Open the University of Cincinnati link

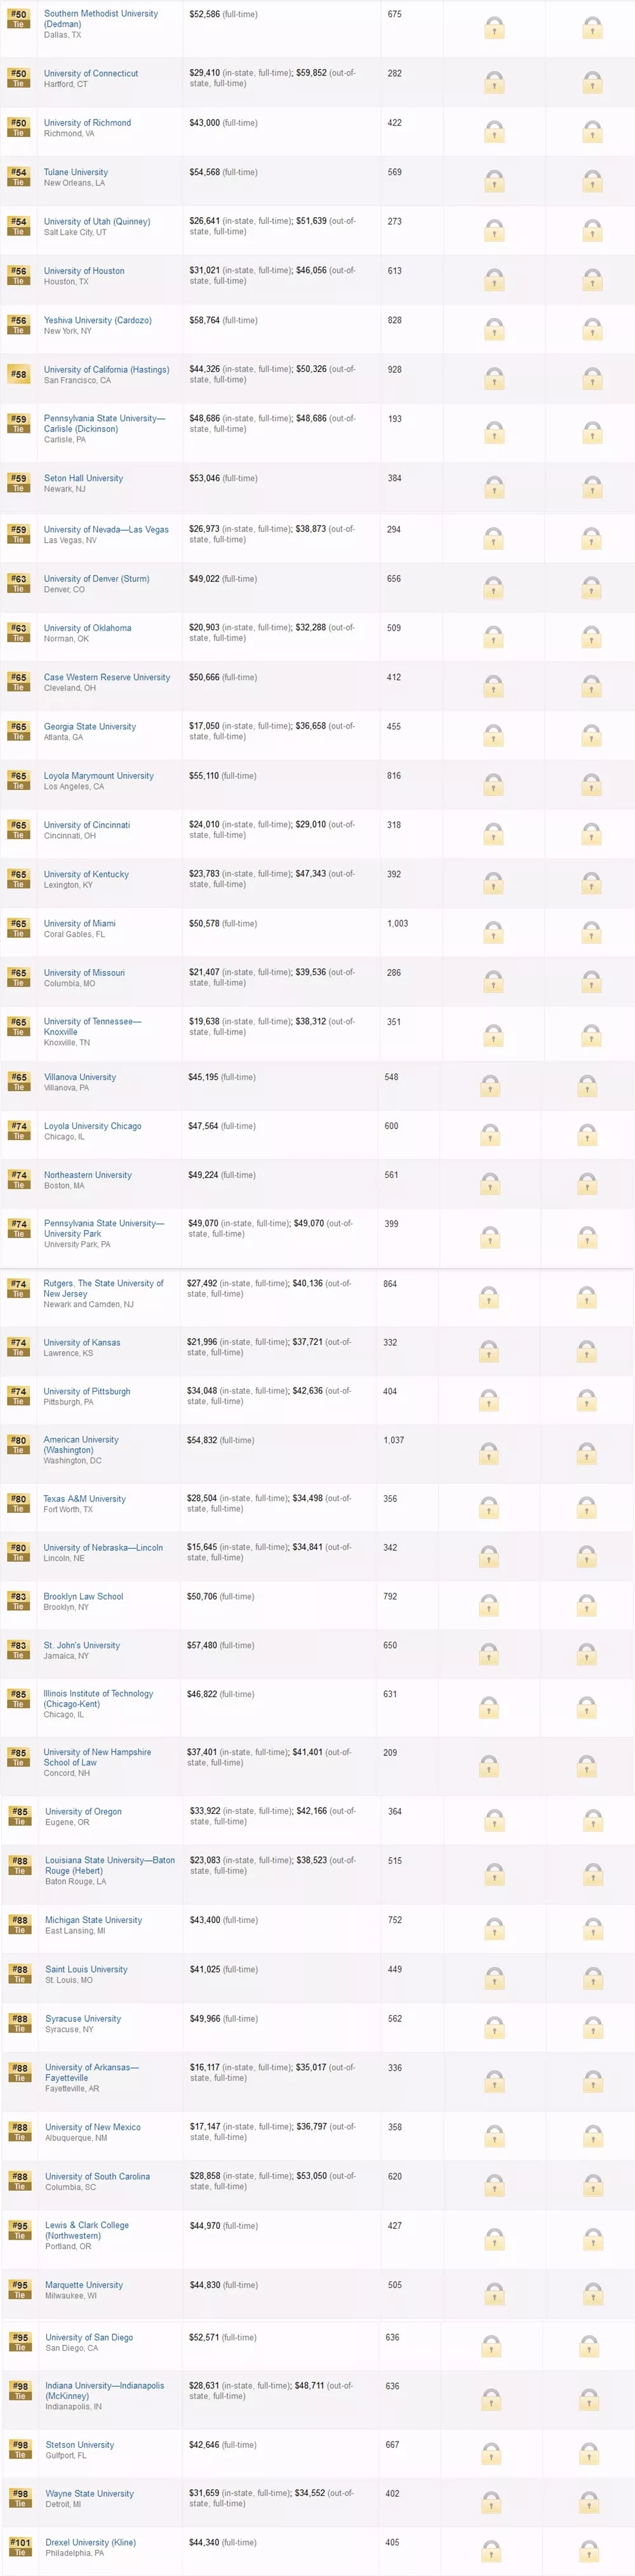coord(87,825)
